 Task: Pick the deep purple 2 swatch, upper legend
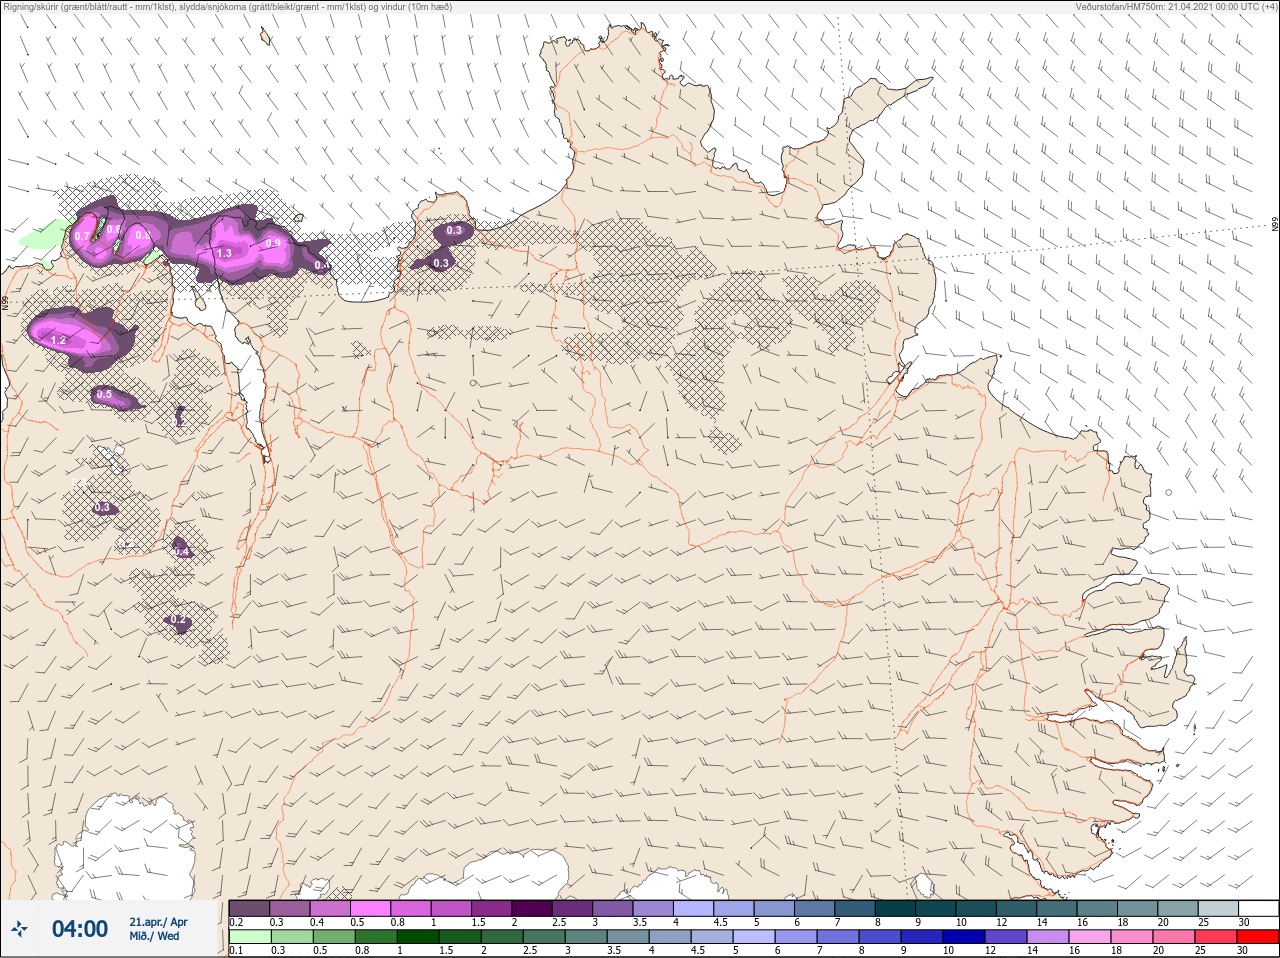(x=532, y=908)
